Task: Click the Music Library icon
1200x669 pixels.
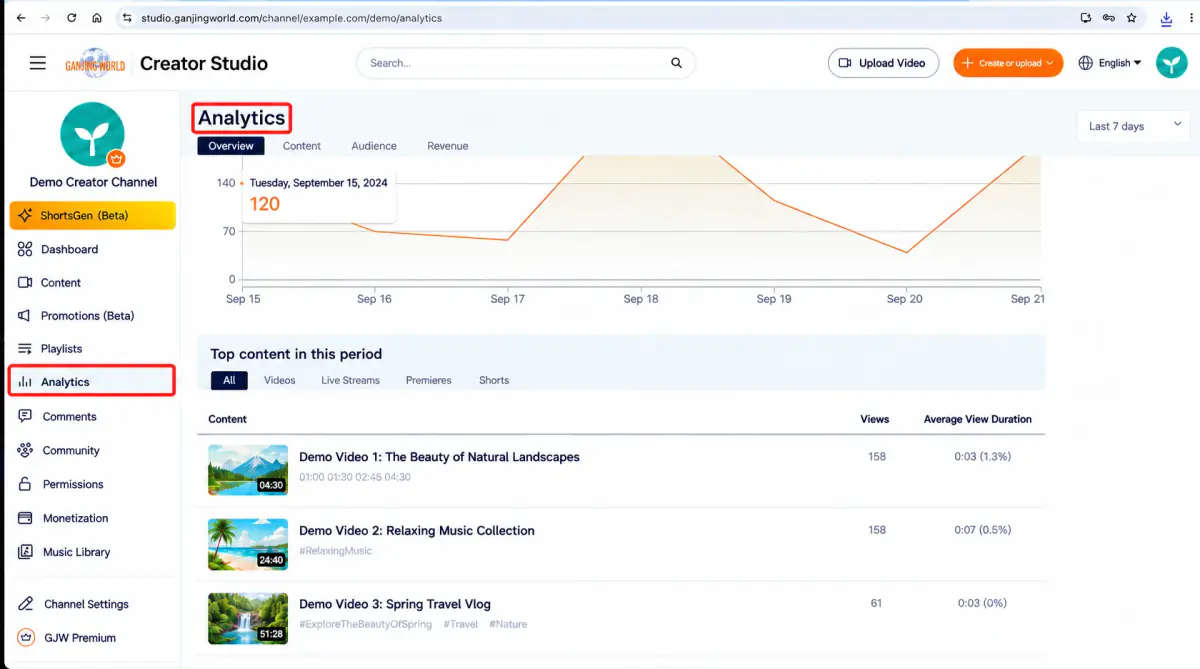Action: coord(25,552)
